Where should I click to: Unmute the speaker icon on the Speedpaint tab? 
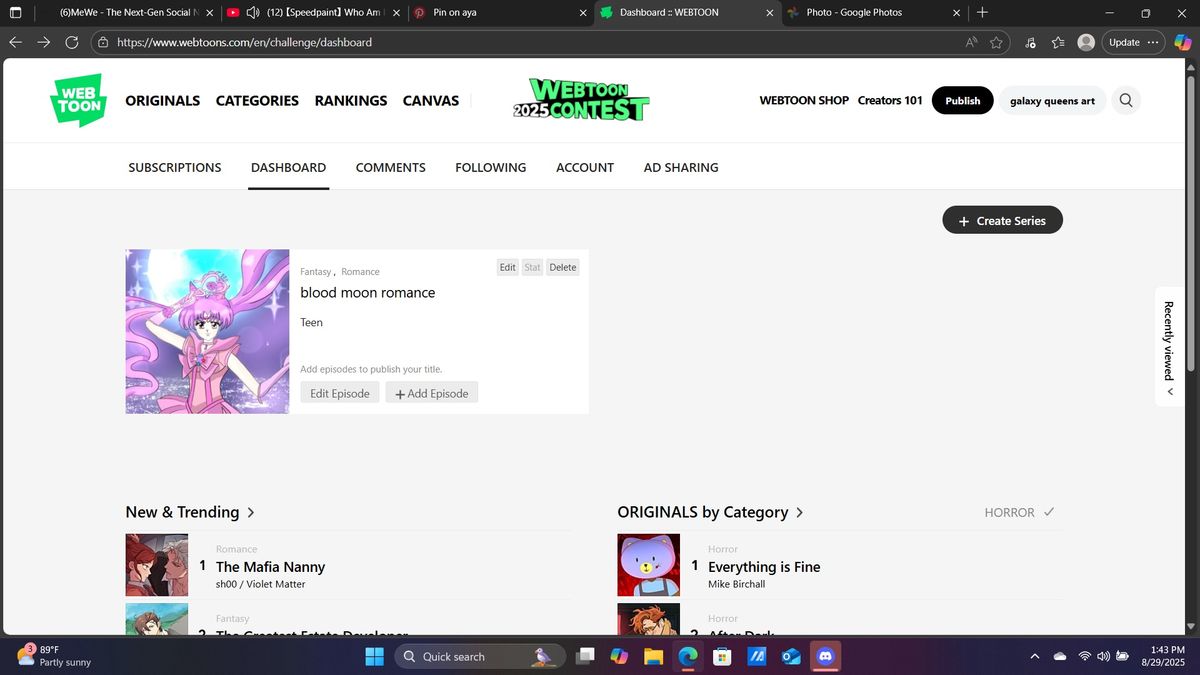click(252, 13)
